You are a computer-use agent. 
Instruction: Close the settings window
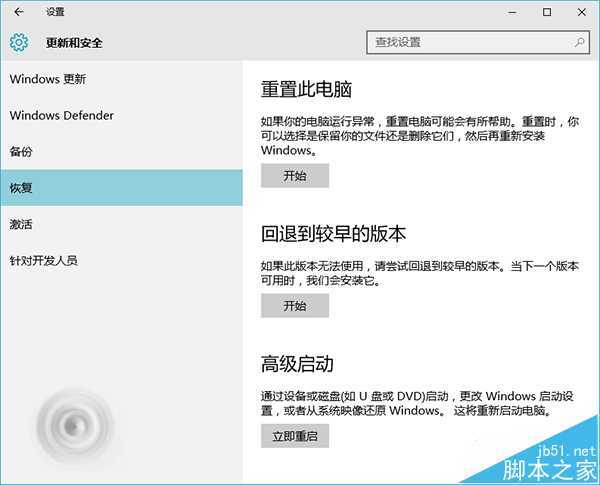582,12
